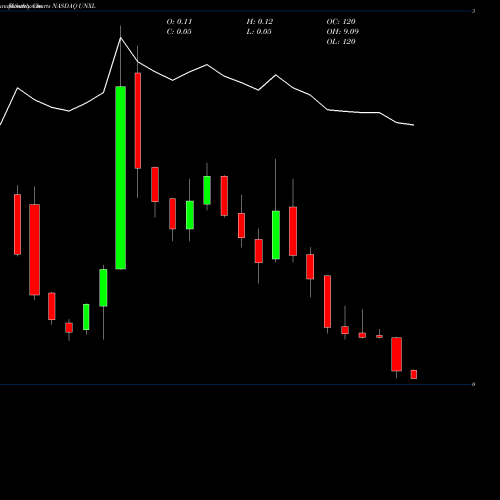This screenshot has width=500, height=500.
Task: Click the tallest green candlestick body
Action: [x=121, y=178]
